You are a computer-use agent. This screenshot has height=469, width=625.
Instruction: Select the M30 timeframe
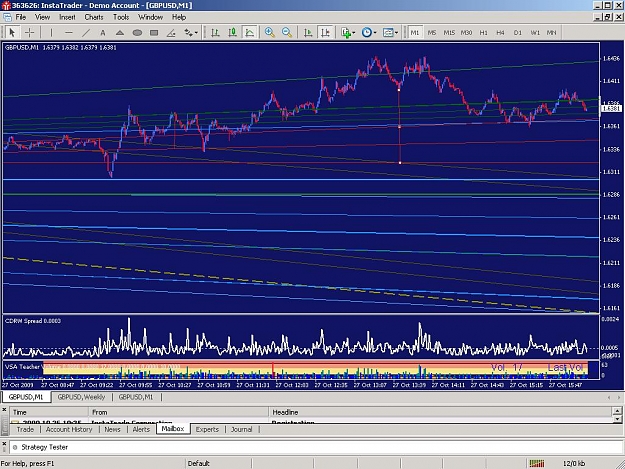point(466,33)
